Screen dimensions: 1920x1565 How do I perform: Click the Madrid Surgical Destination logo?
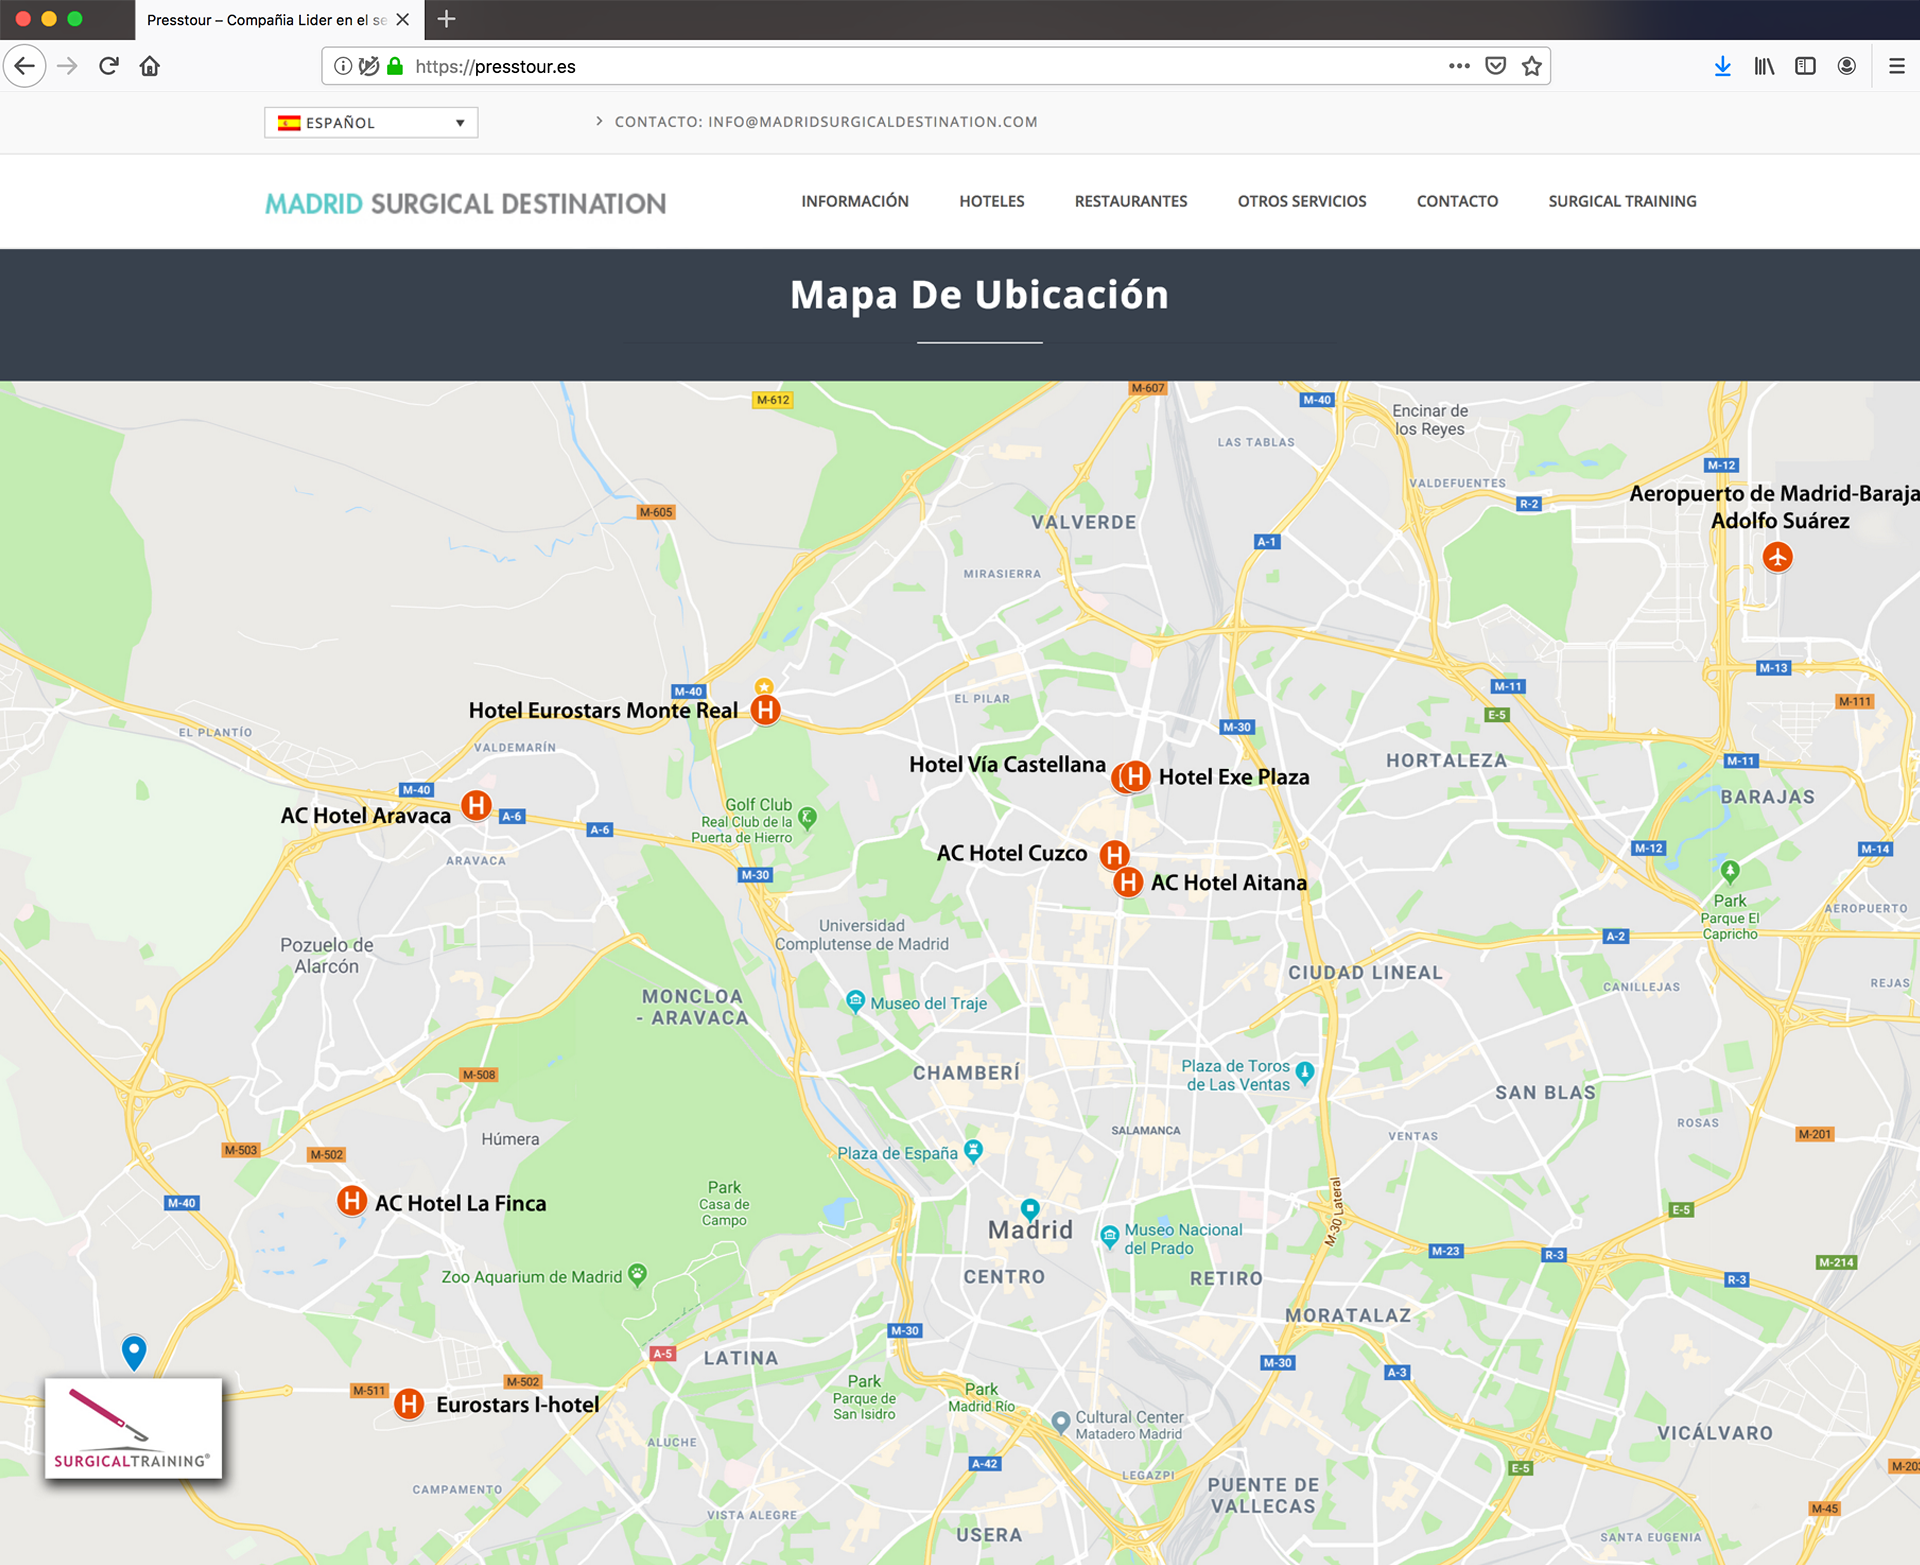tap(465, 204)
